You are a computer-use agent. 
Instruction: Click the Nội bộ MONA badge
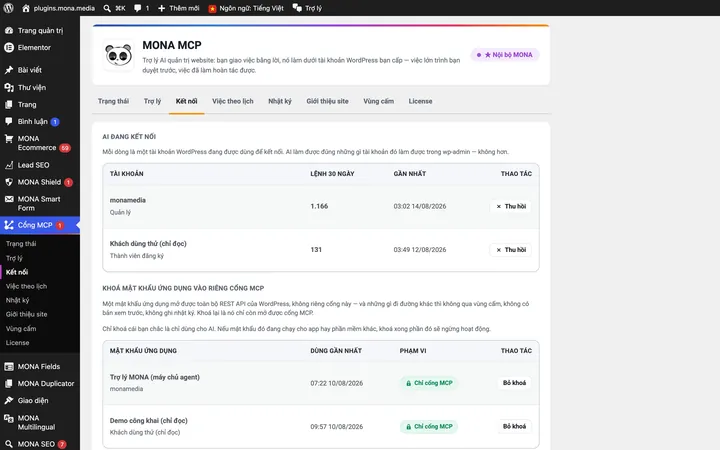point(505,55)
